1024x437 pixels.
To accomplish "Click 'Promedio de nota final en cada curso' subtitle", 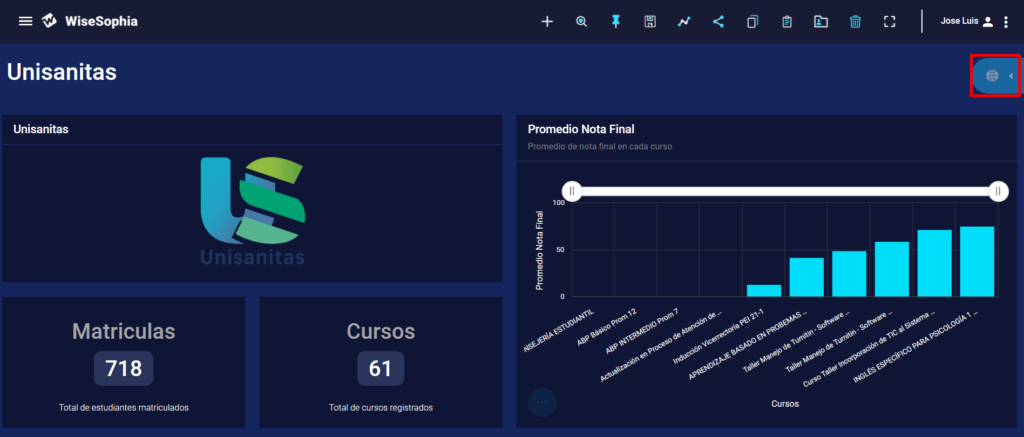I will 600,146.
